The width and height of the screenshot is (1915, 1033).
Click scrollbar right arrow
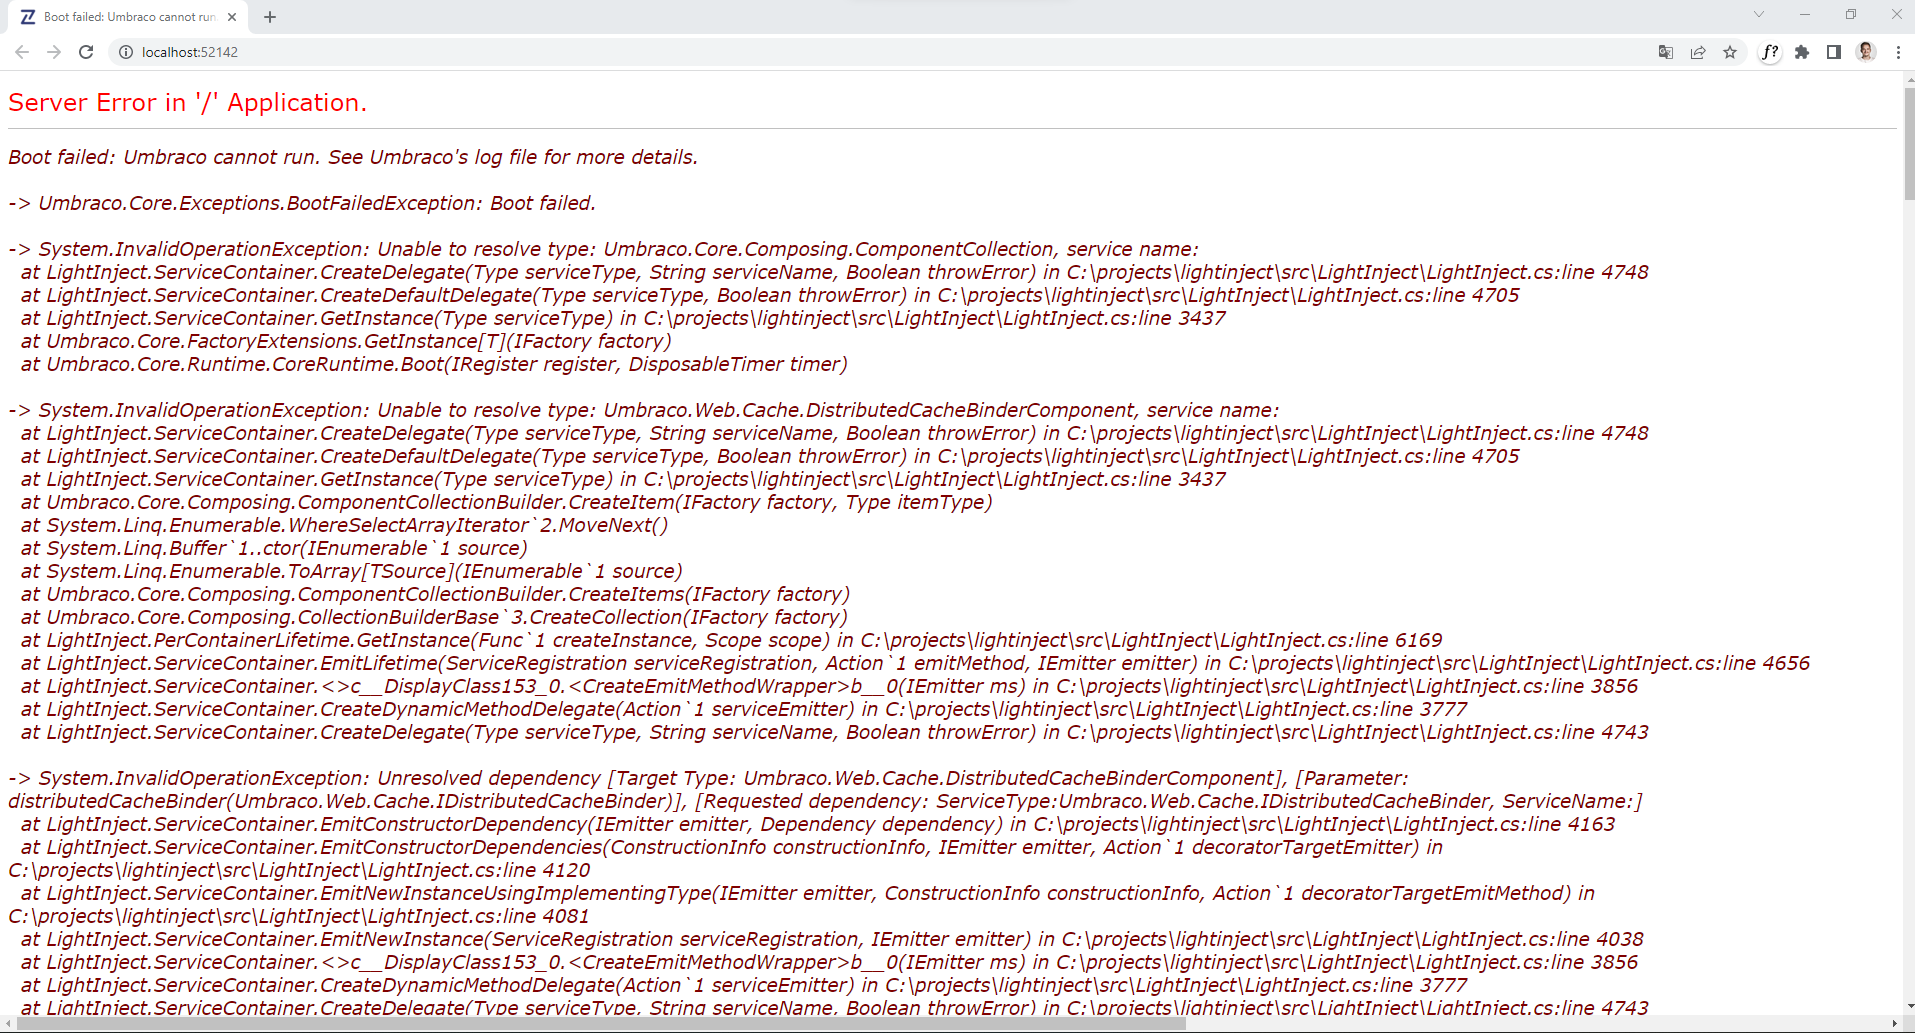[x=1894, y=1024]
